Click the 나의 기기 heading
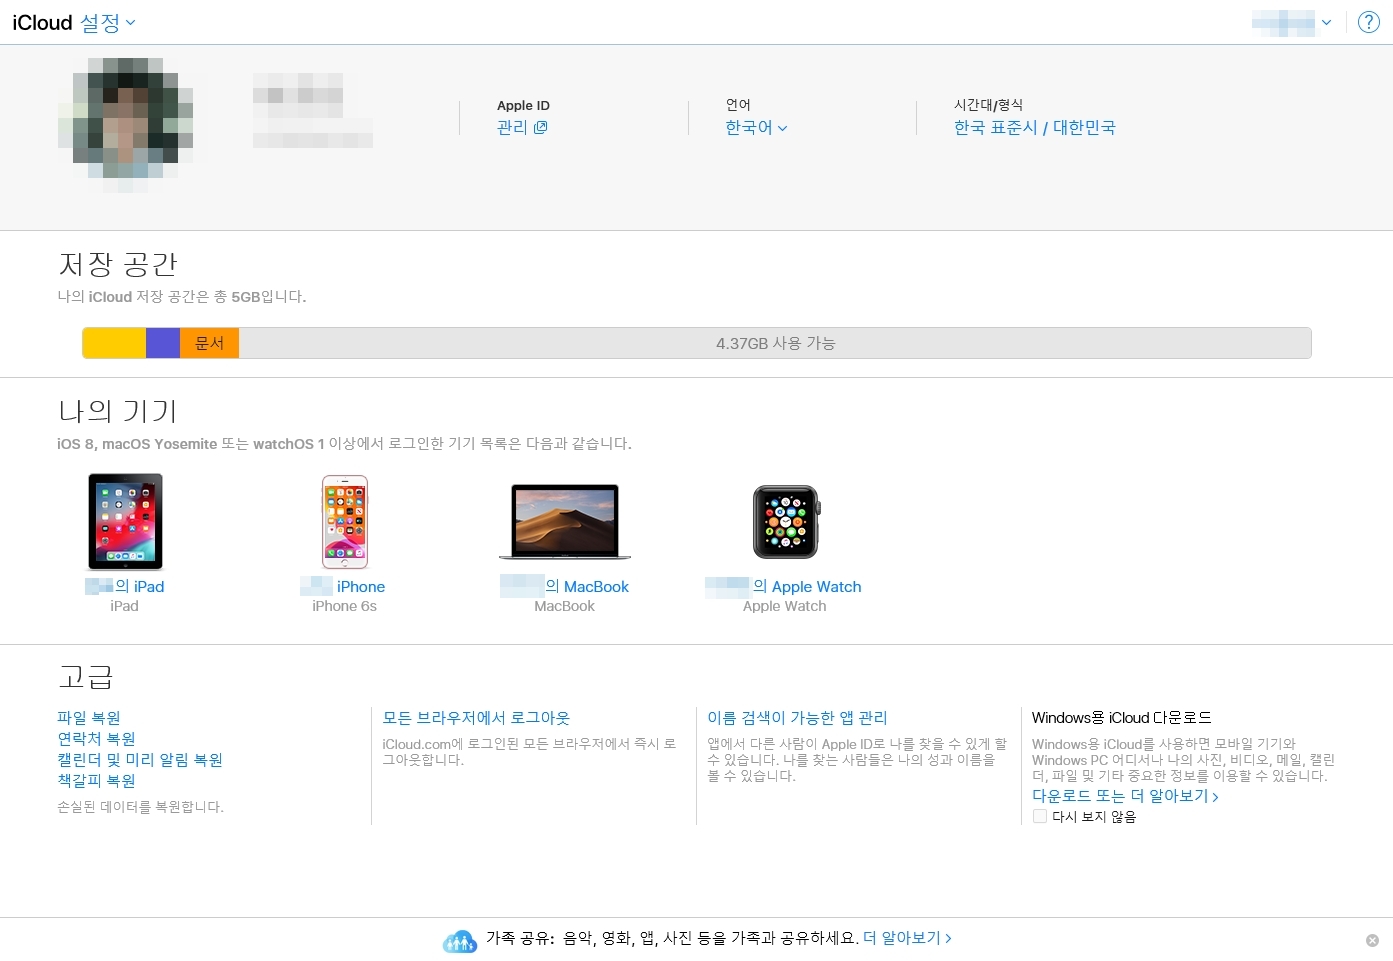This screenshot has width=1393, height=961. coord(118,411)
